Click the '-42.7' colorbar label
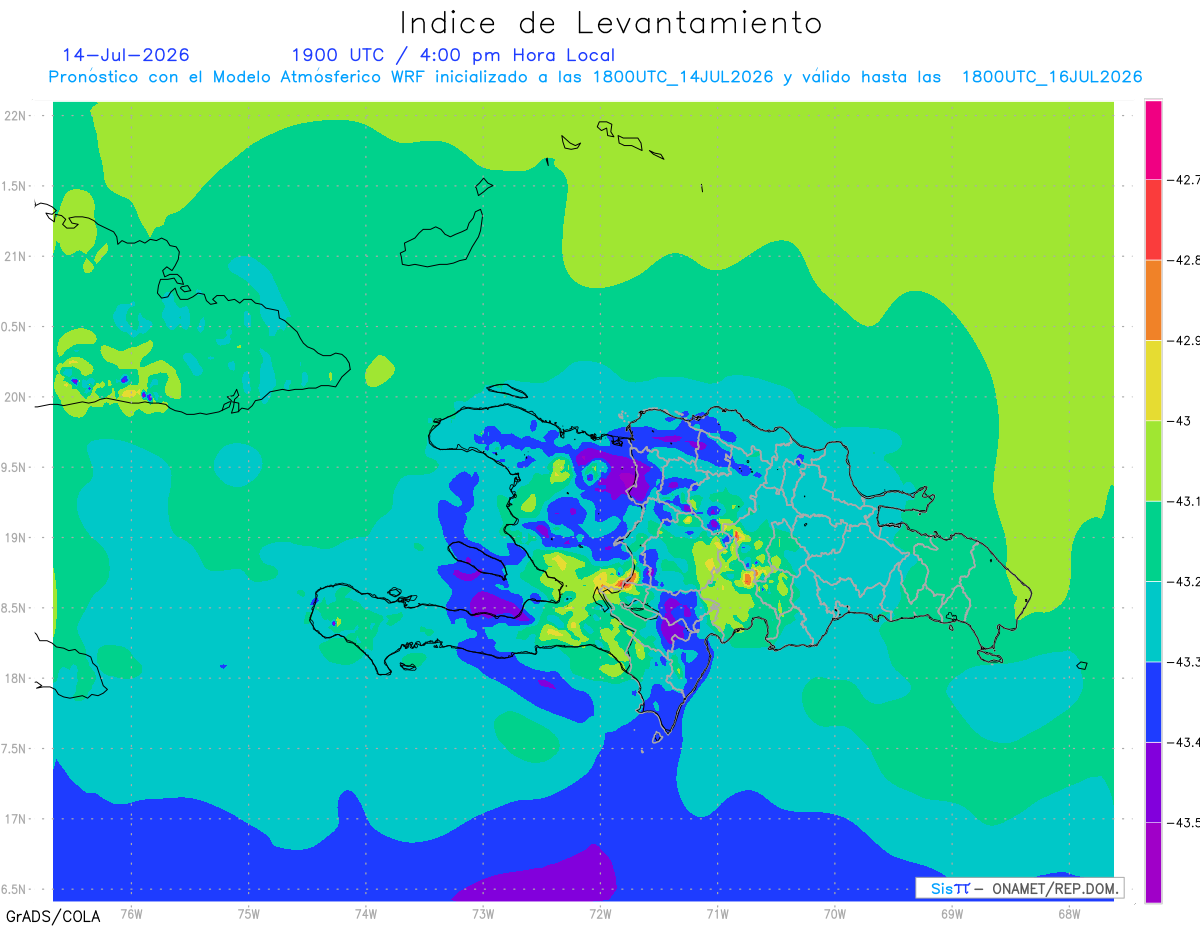Image resolution: width=1200 pixels, height=927 pixels. click(1184, 180)
